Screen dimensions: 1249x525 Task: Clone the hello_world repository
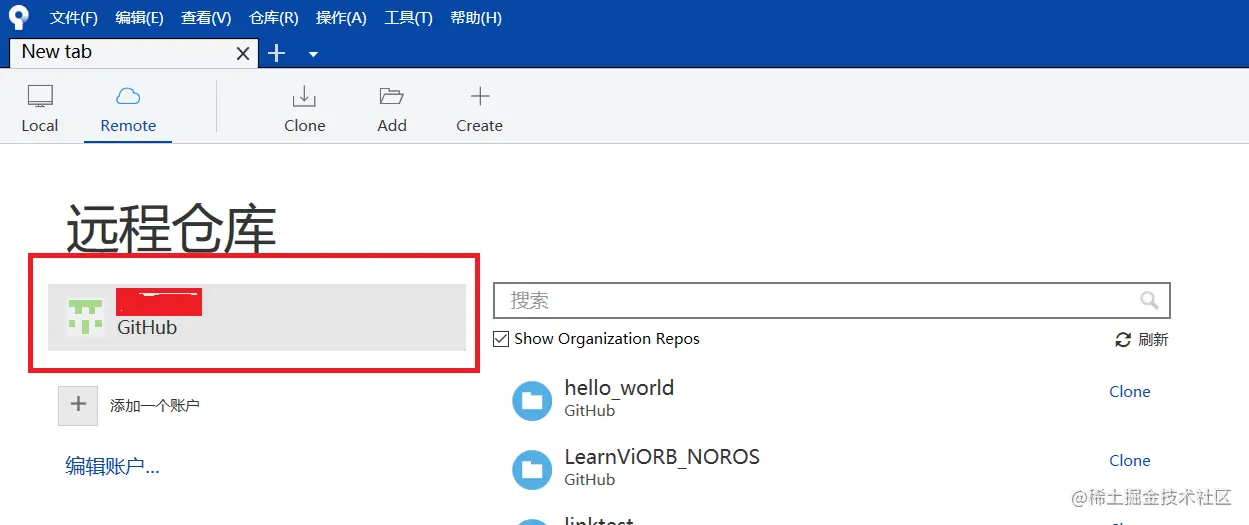click(1130, 392)
